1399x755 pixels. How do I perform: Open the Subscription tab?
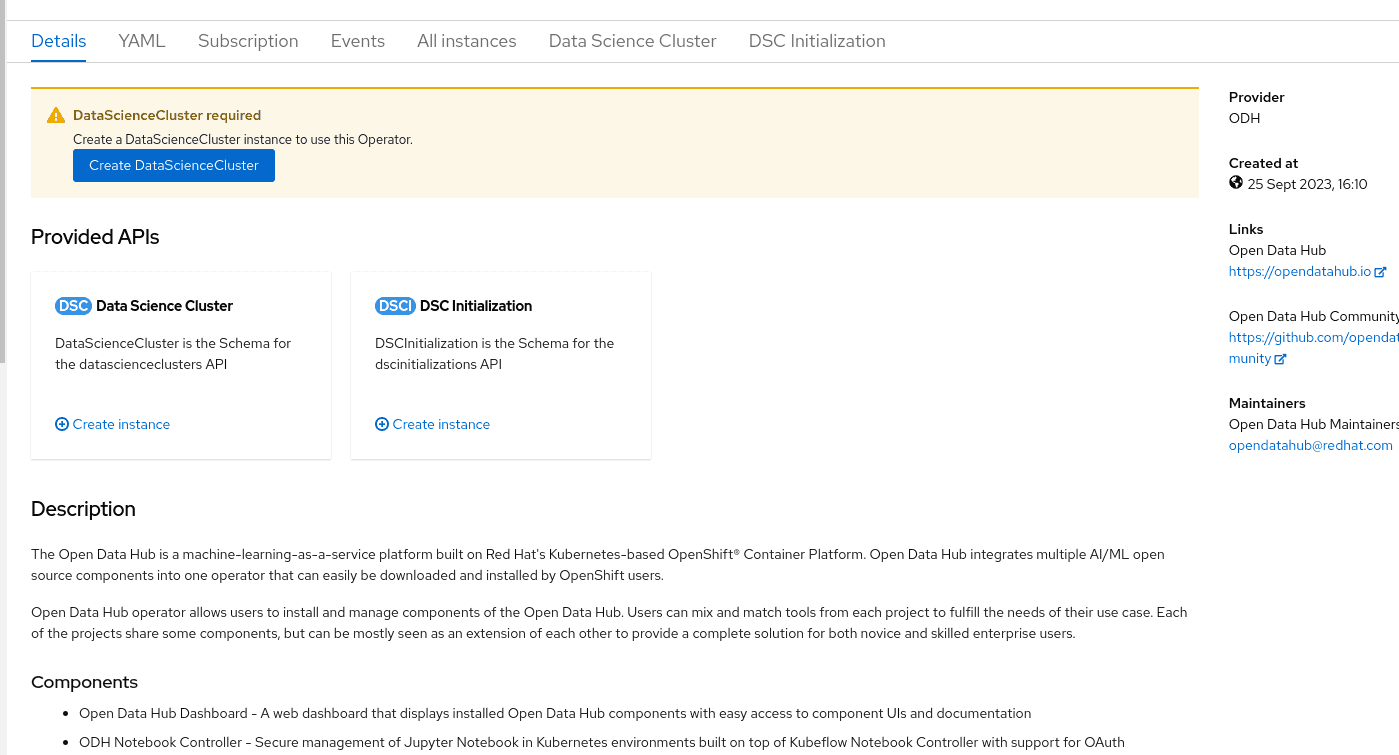pyautogui.click(x=248, y=41)
